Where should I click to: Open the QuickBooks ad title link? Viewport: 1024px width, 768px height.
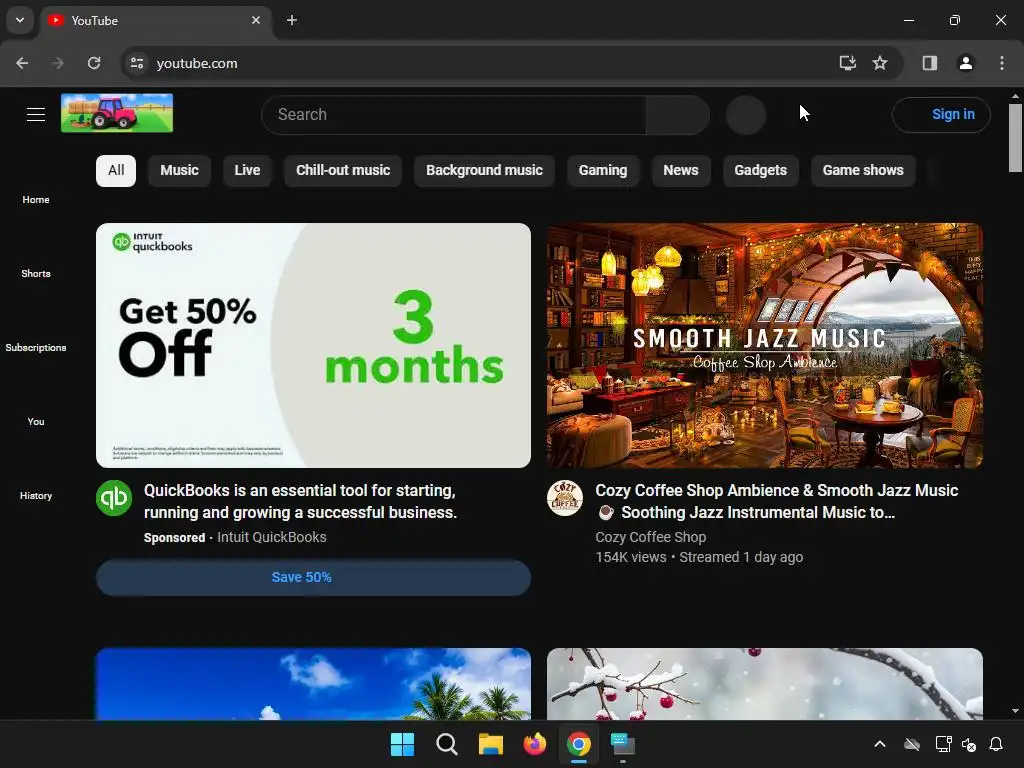pyautogui.click(x=300, y=502)
